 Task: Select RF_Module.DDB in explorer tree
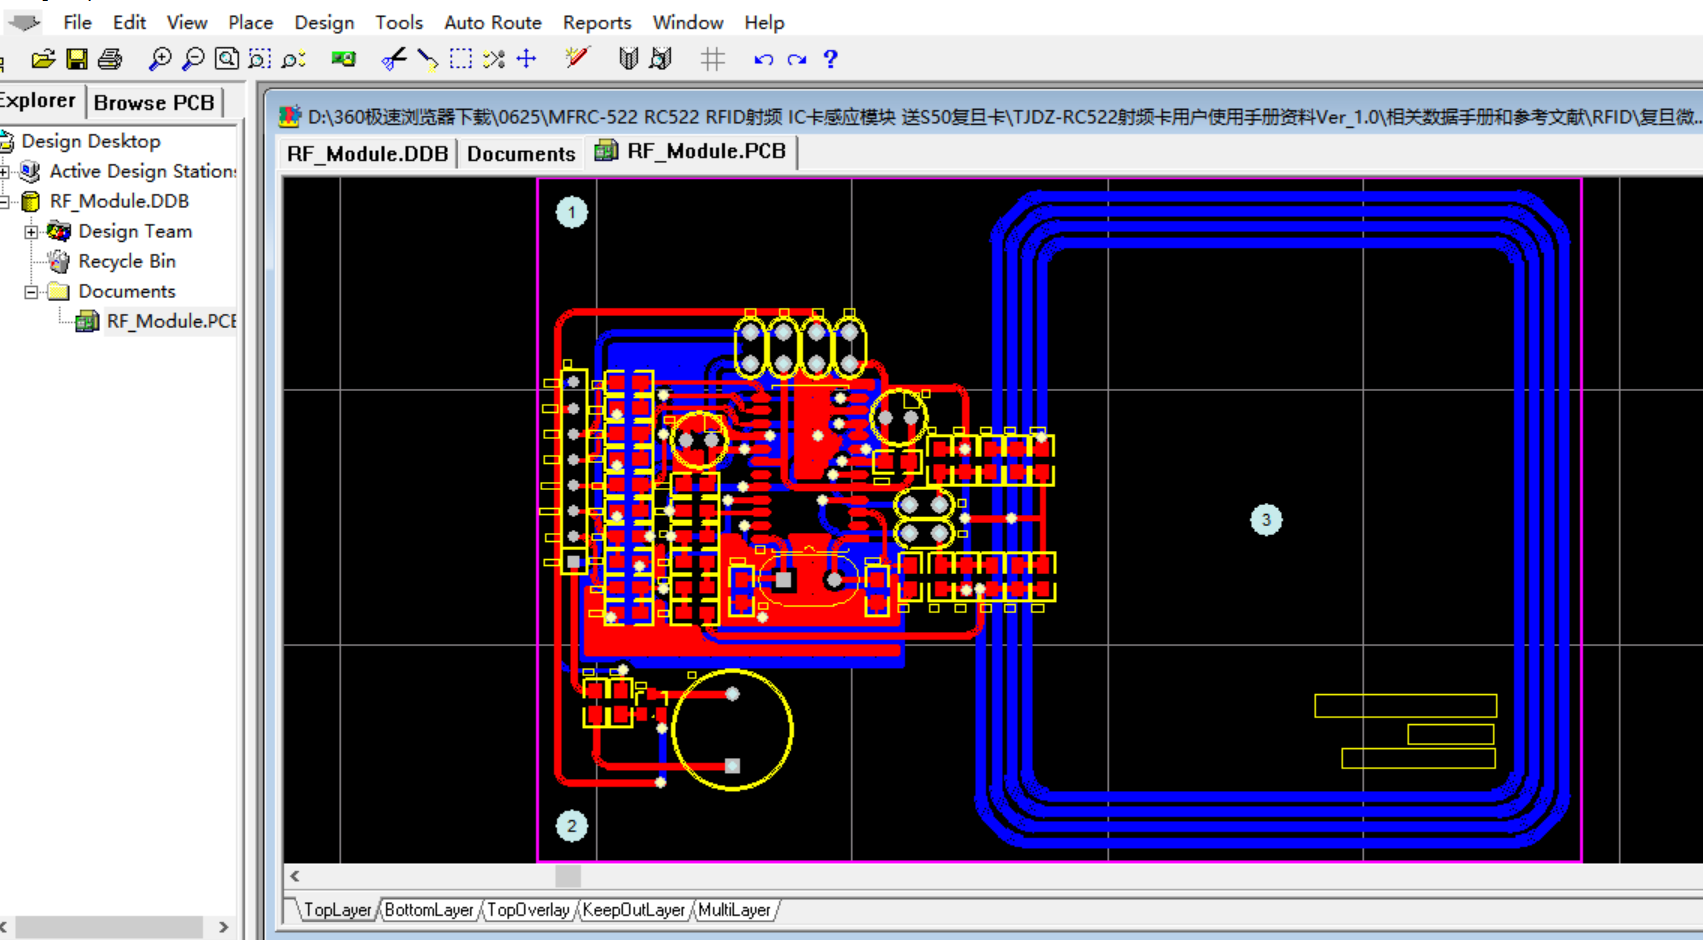(119, 201)
